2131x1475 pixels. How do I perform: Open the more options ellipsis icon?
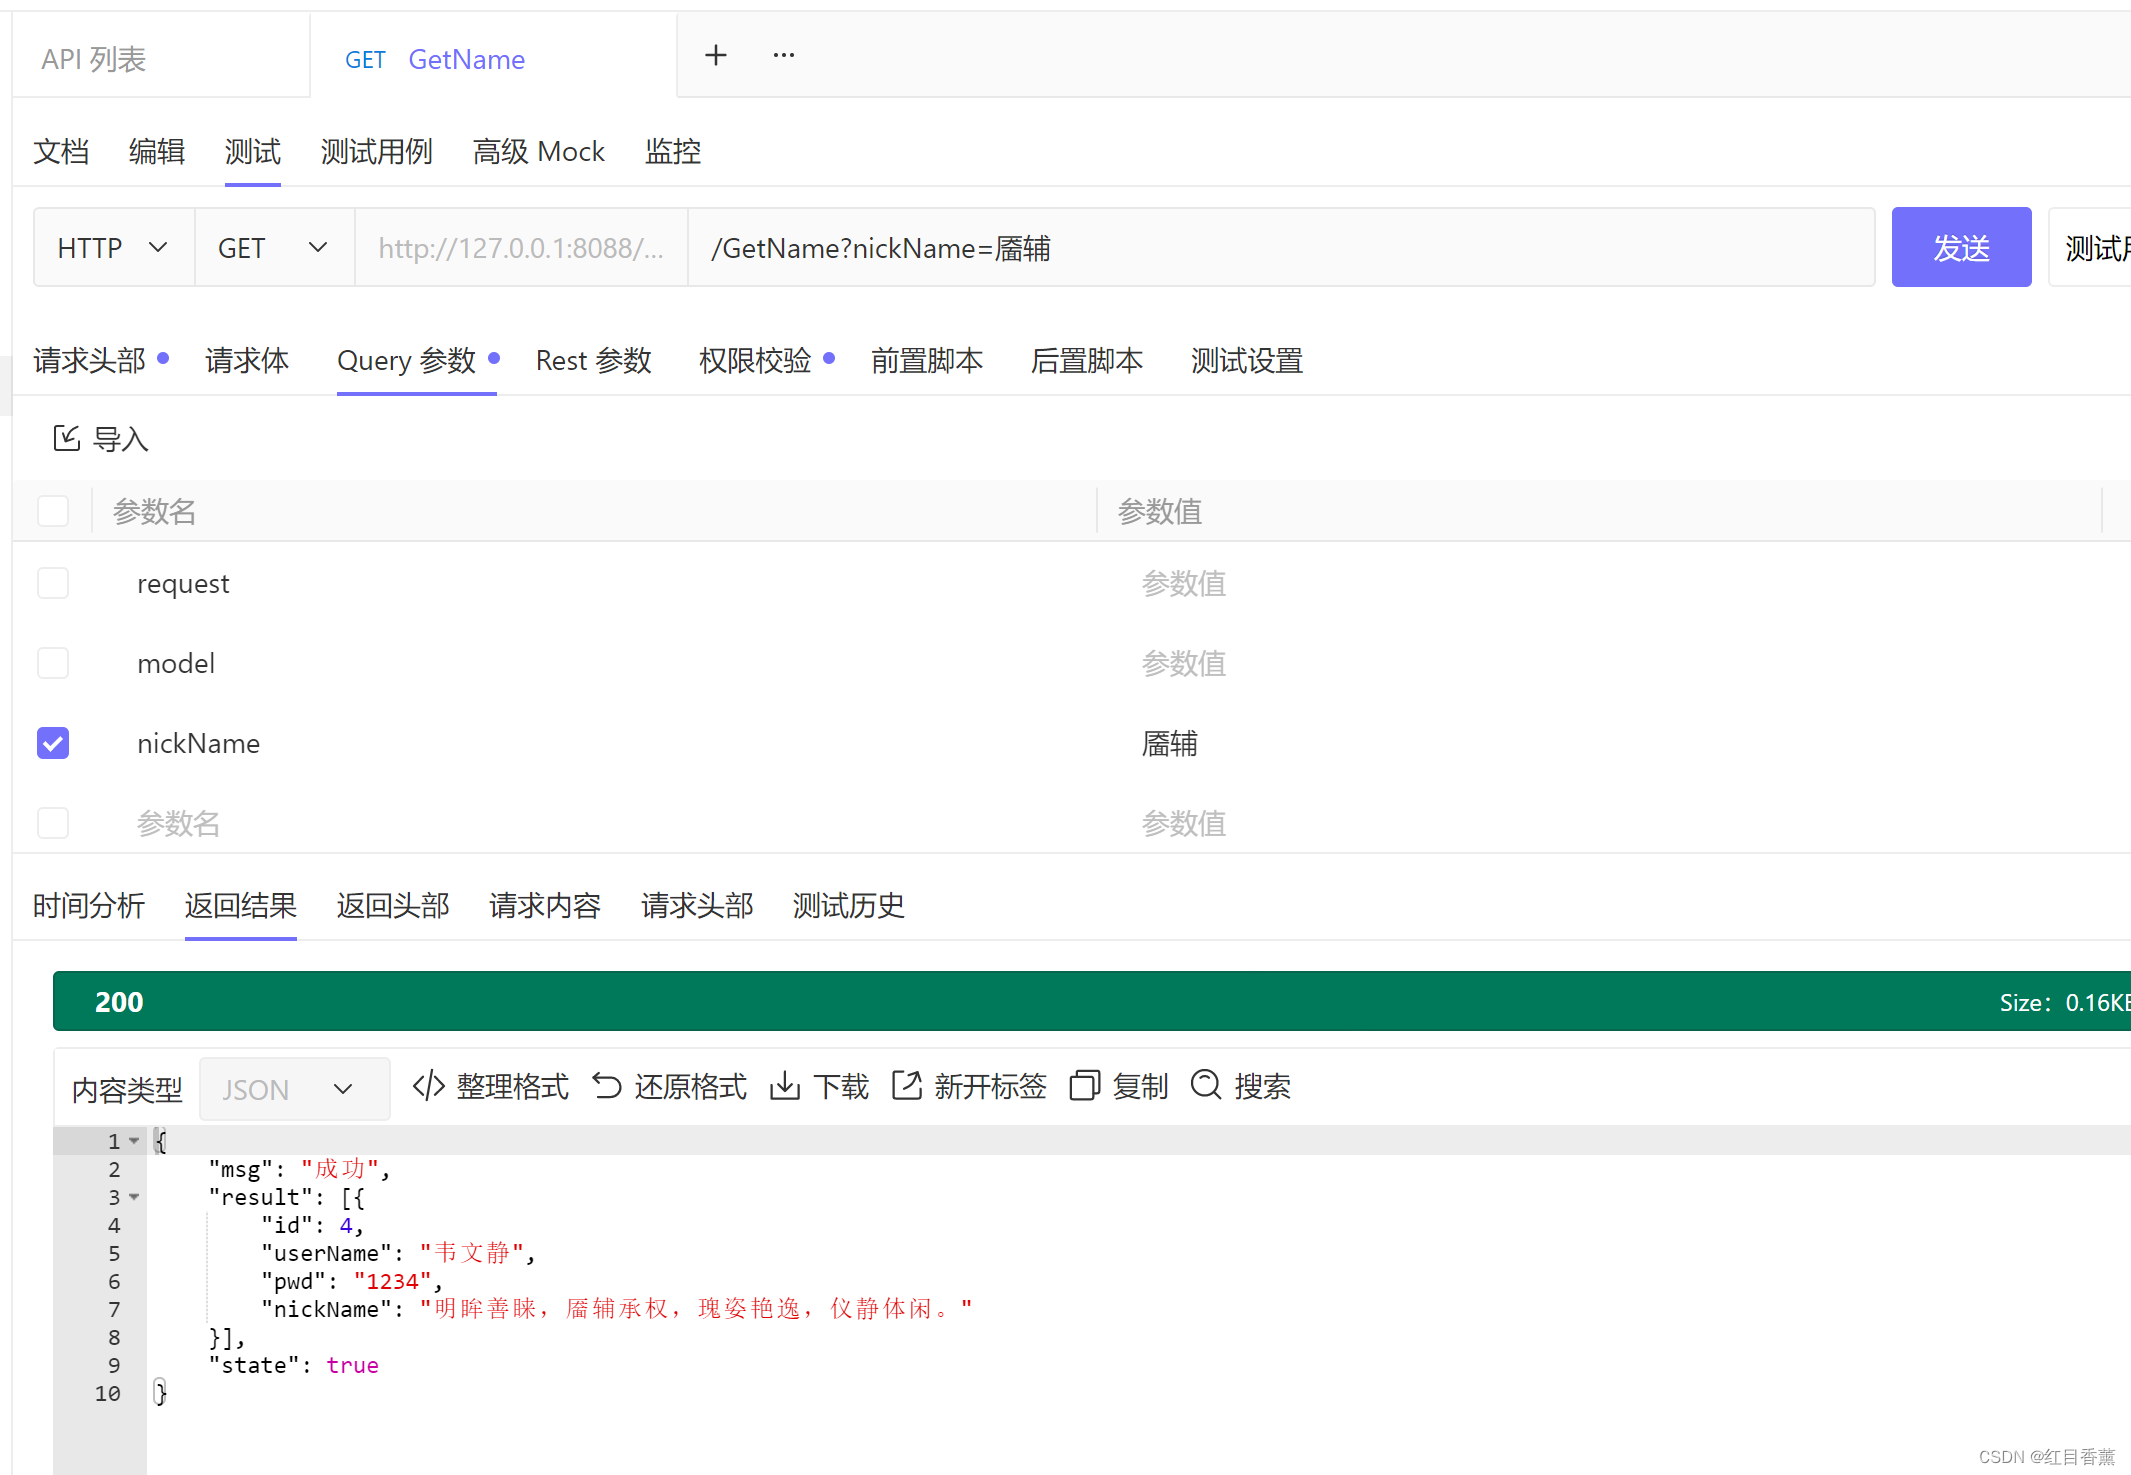coord(783,56)
